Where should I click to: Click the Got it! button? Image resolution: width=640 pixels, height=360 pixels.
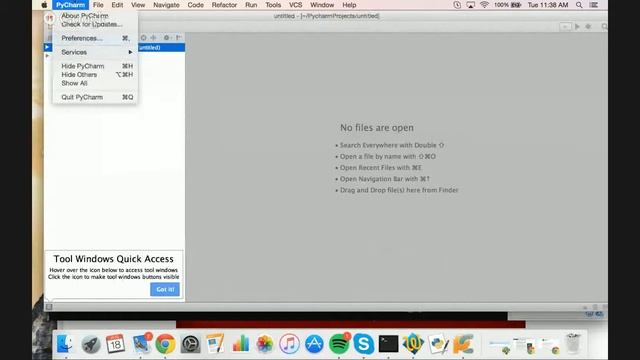165,289
